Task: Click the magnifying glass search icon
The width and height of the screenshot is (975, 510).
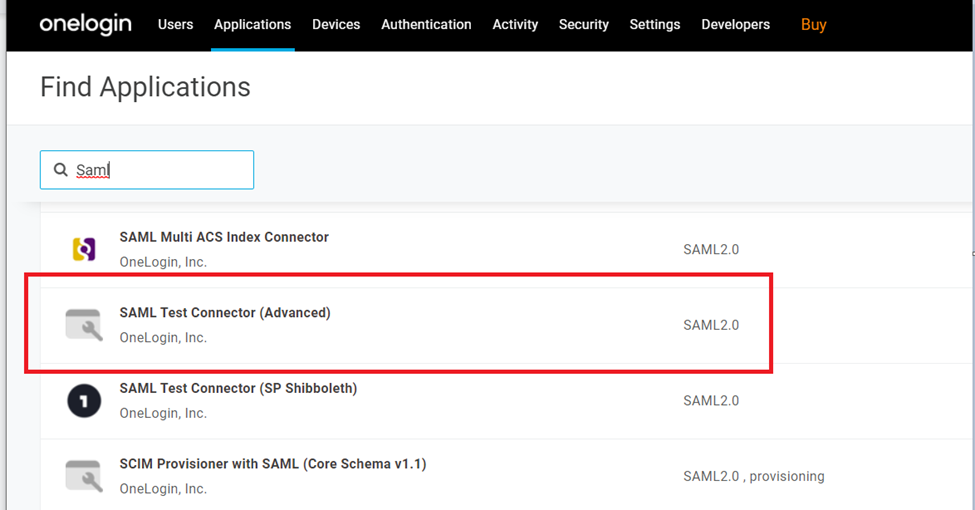Action: [61, 170]
